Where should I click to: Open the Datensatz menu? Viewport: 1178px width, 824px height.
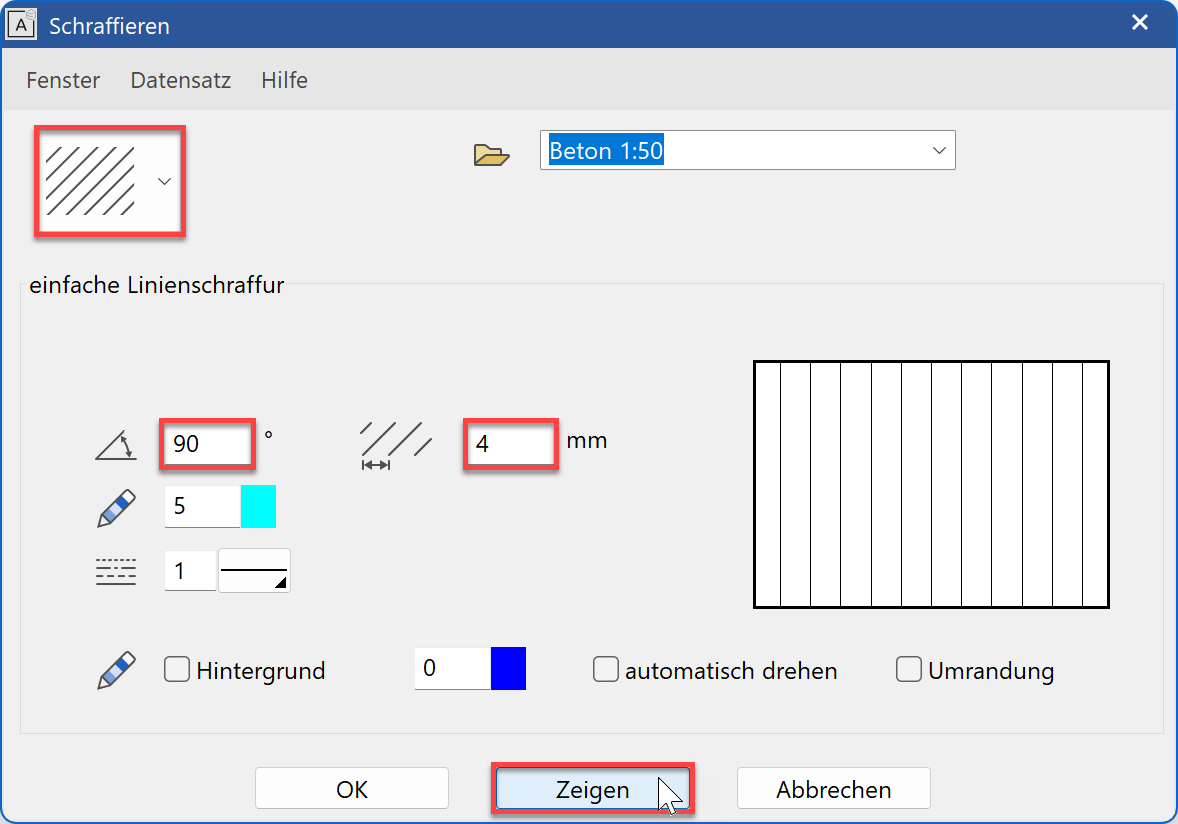point(180,80)
